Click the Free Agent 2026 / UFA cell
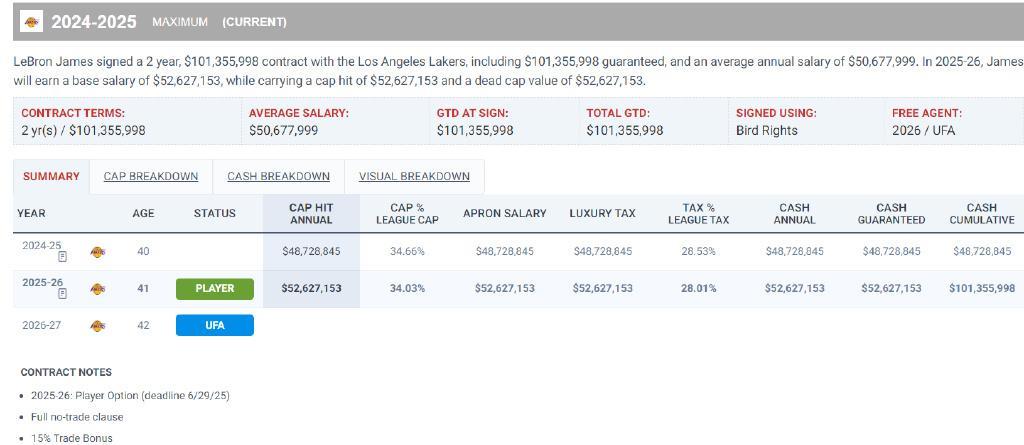Image resolution: width=1024 pixels, height=445 pixels. click(951, 122)
